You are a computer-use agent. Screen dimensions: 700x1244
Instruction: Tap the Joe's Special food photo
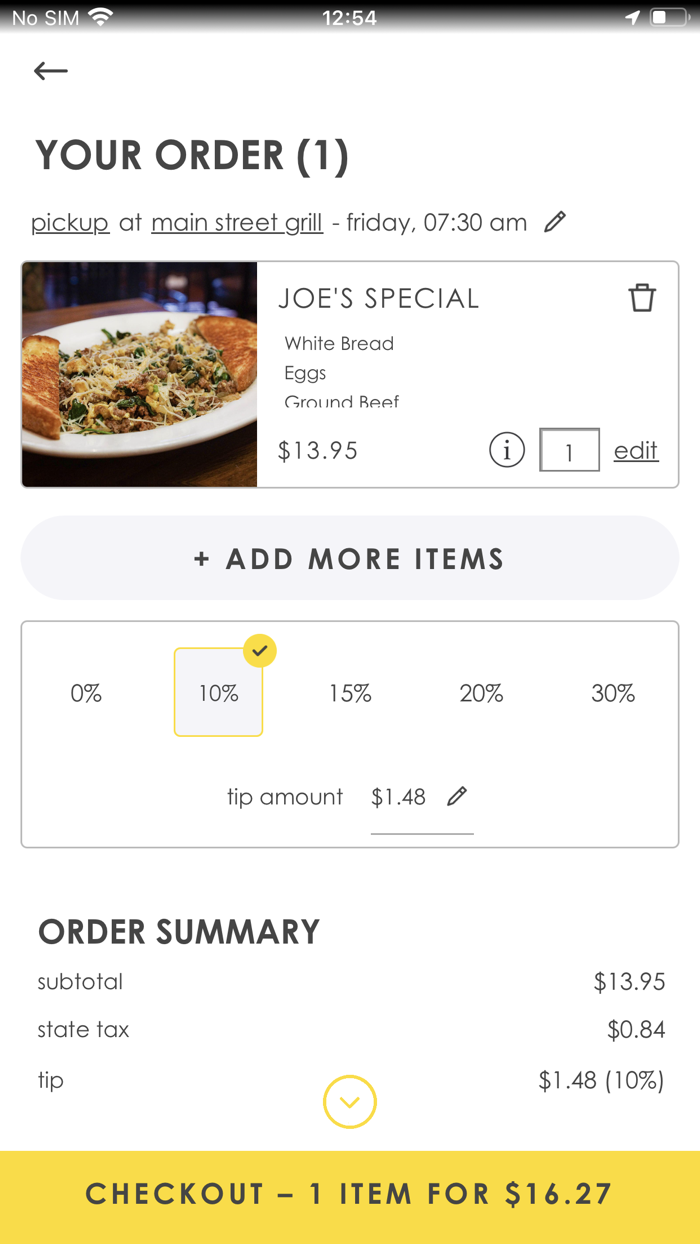tap(139, 374)
